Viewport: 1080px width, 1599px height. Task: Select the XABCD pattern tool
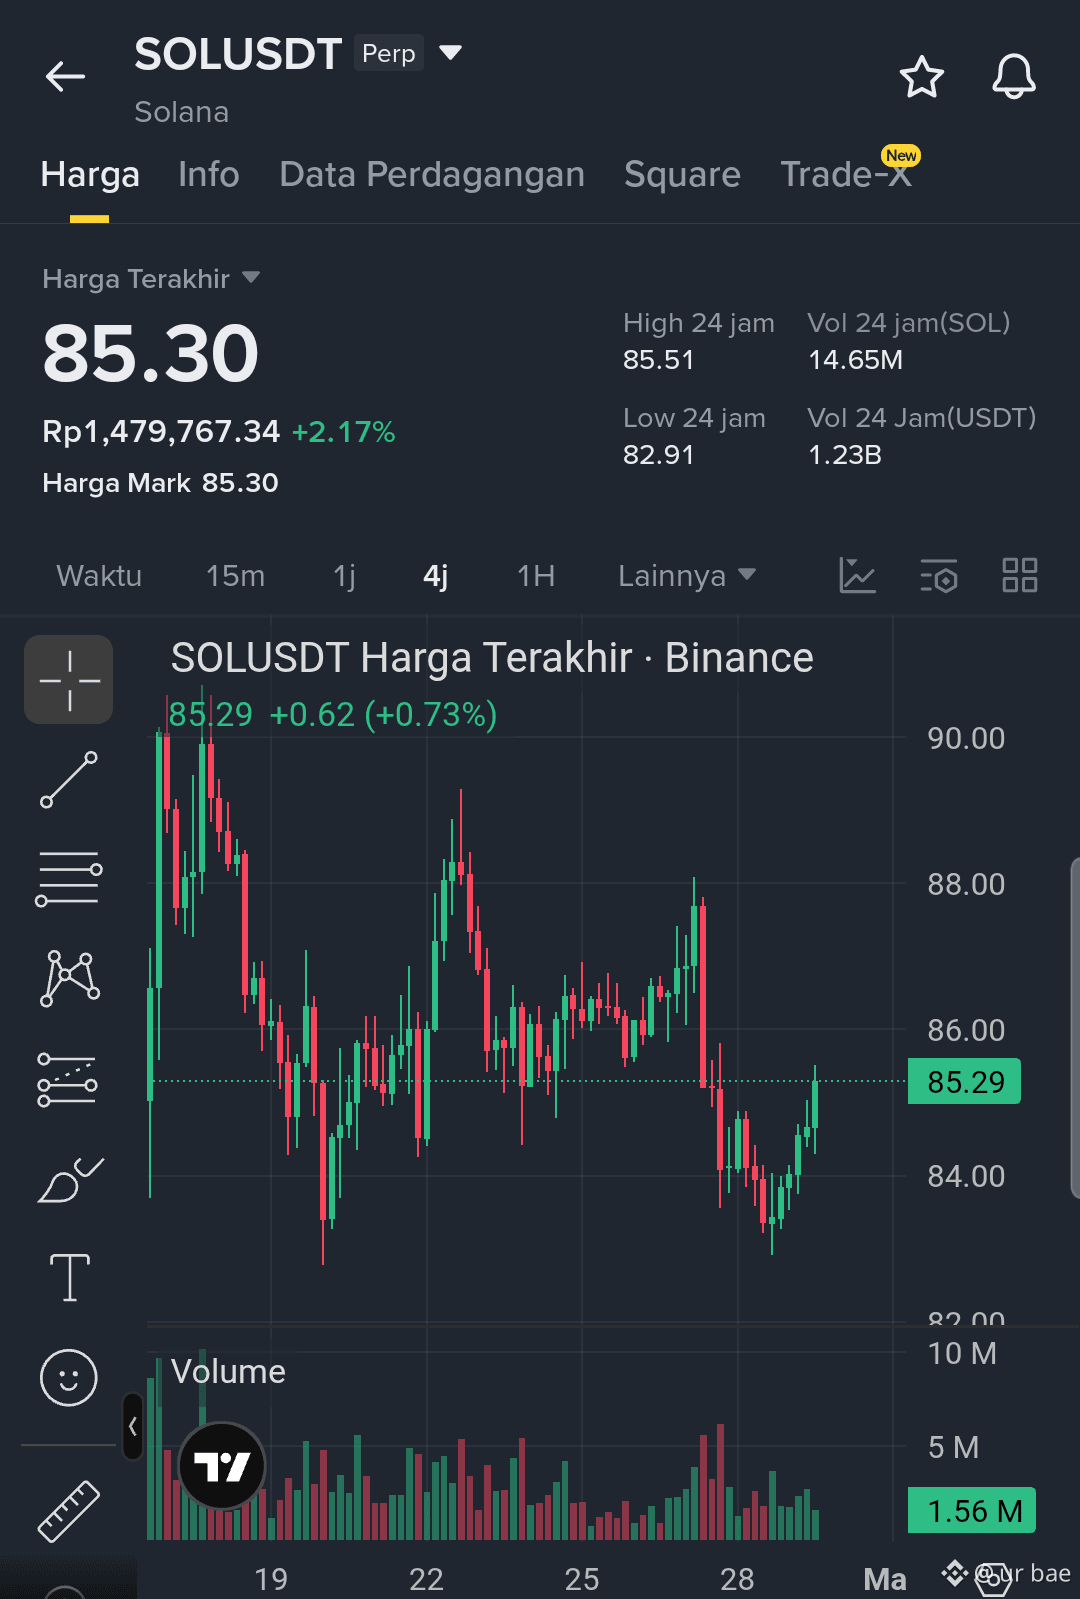click(x=69, y=978)
